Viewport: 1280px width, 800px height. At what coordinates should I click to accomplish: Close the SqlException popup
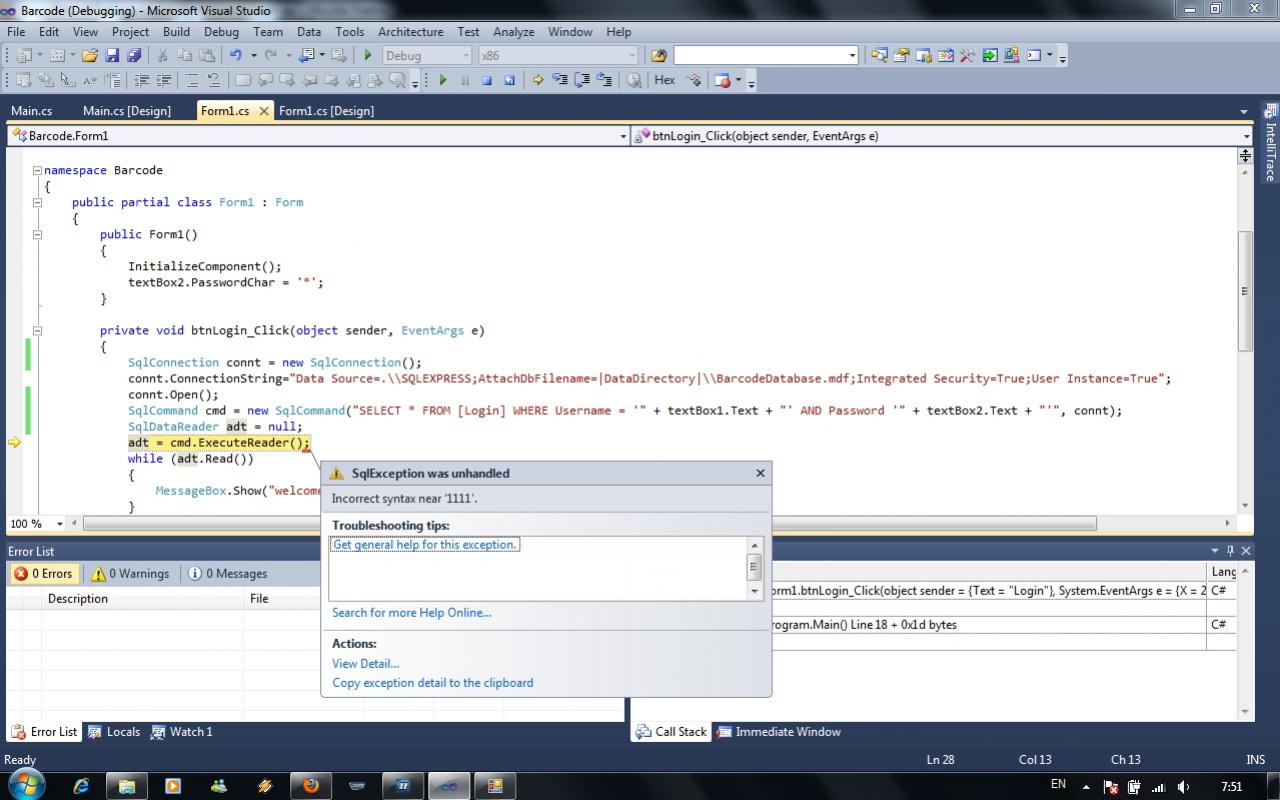click(760, 473)
